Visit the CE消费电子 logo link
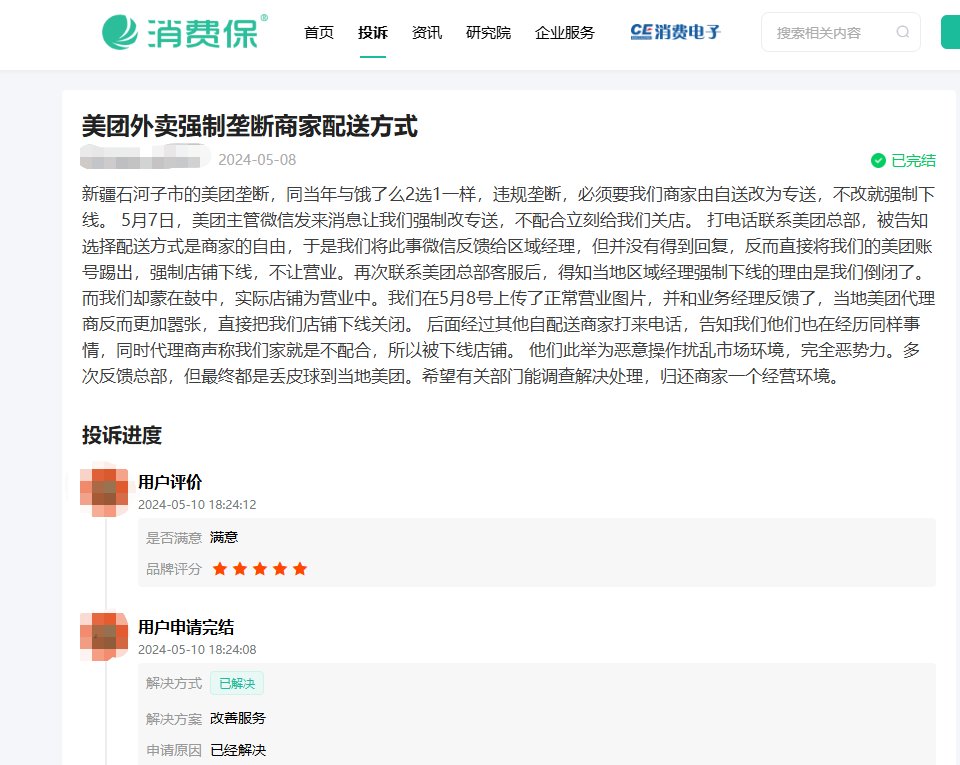 (675, 32)
